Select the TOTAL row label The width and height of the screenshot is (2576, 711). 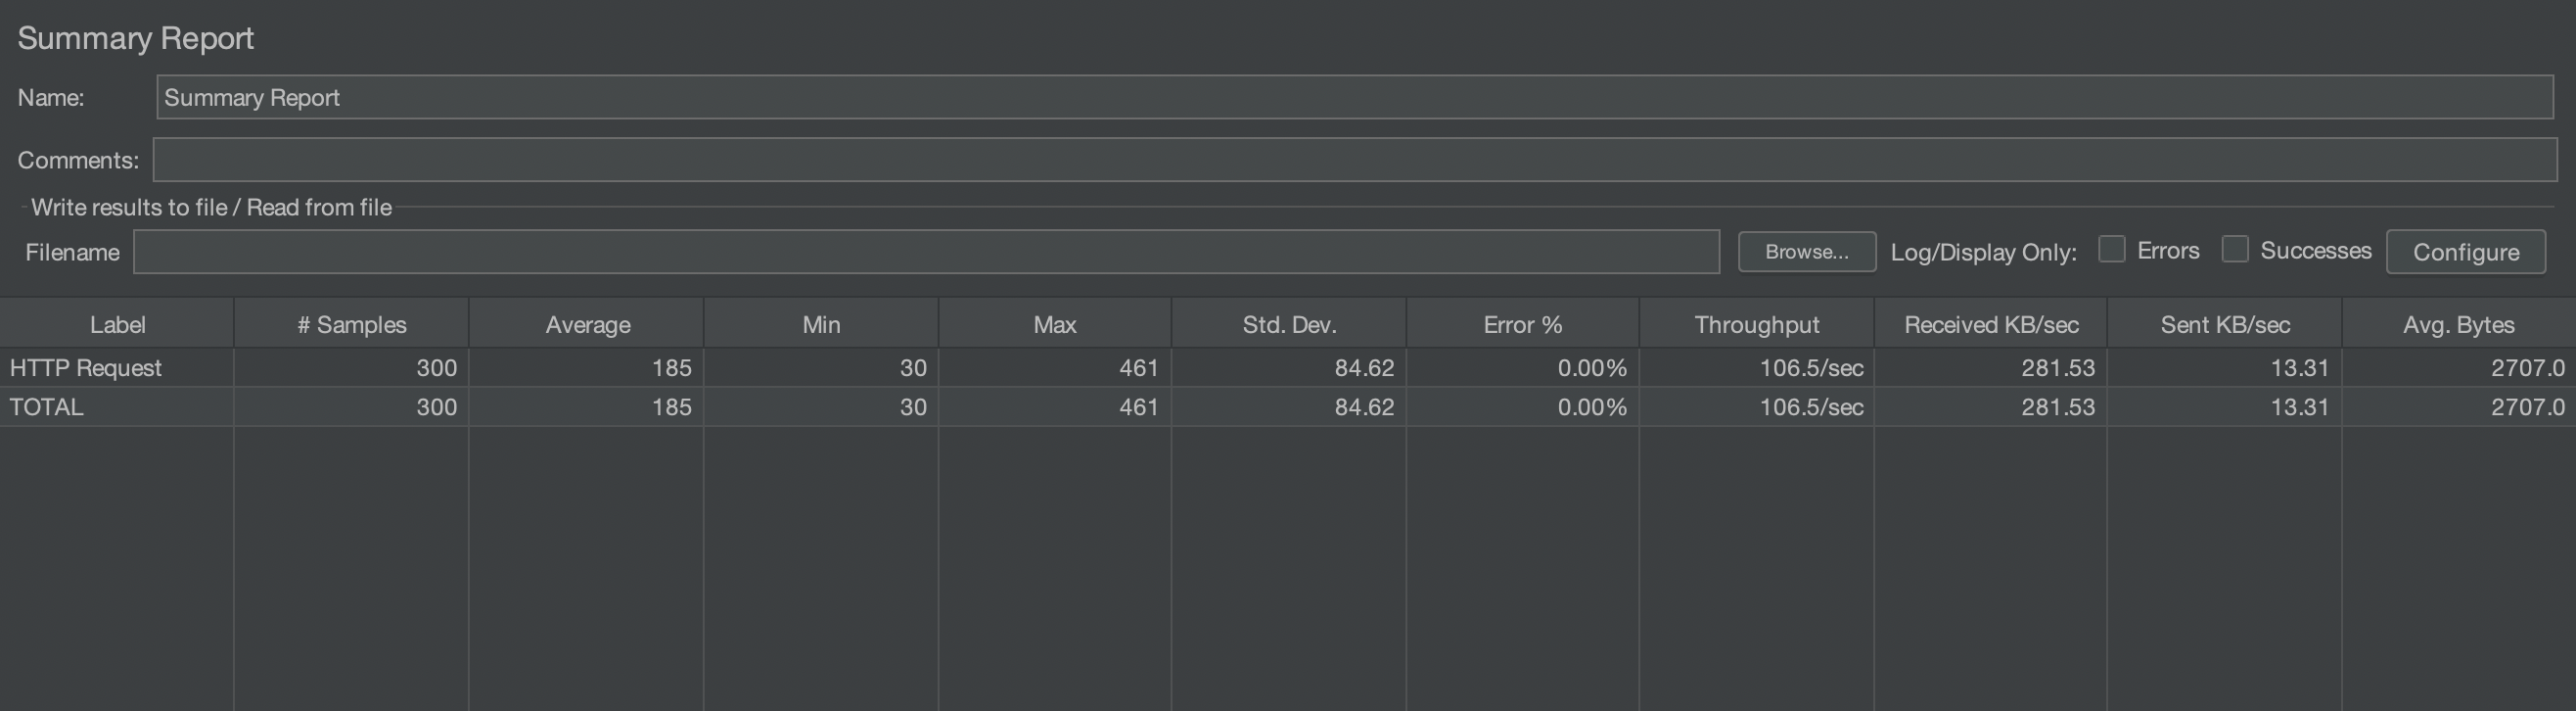[47, 407]
